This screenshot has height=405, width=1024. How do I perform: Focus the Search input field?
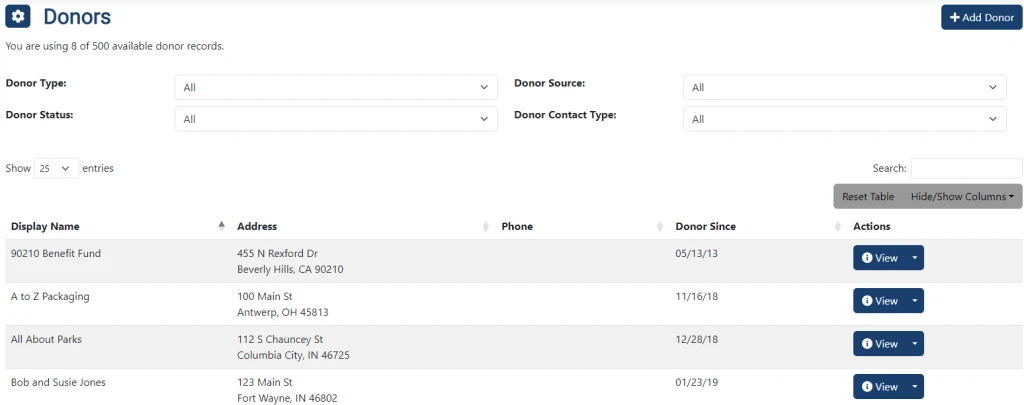point(966,168)
